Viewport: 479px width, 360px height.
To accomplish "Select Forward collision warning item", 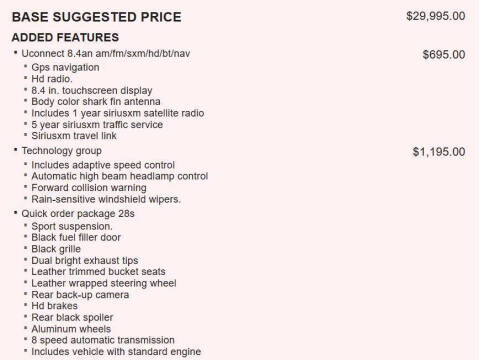I will (89, 188).
